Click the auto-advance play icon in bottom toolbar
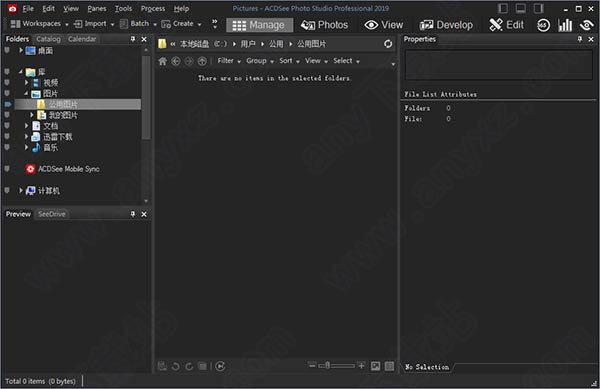This screenshot has height=389, width=600. (220, 366)
